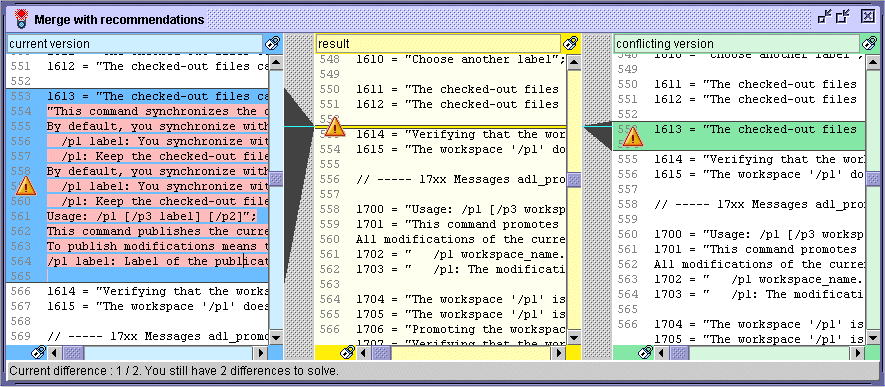Click 'This command publishes the curre' line in current version
The height and width of the screenshot is (387, 885).
point(158,231)
